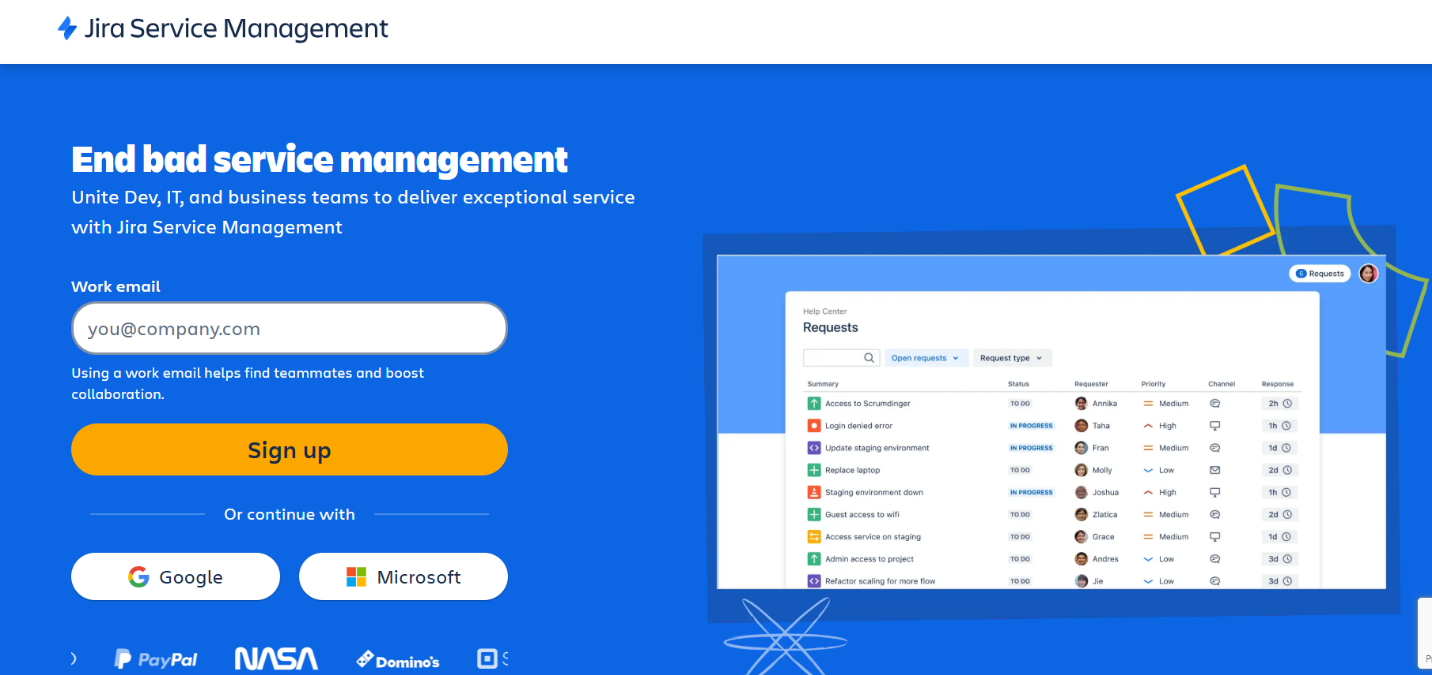Click the clock icon next to 2h response
This screenshot has height=675, width=1432.
pyautogui.click(x=1288, y=403)
